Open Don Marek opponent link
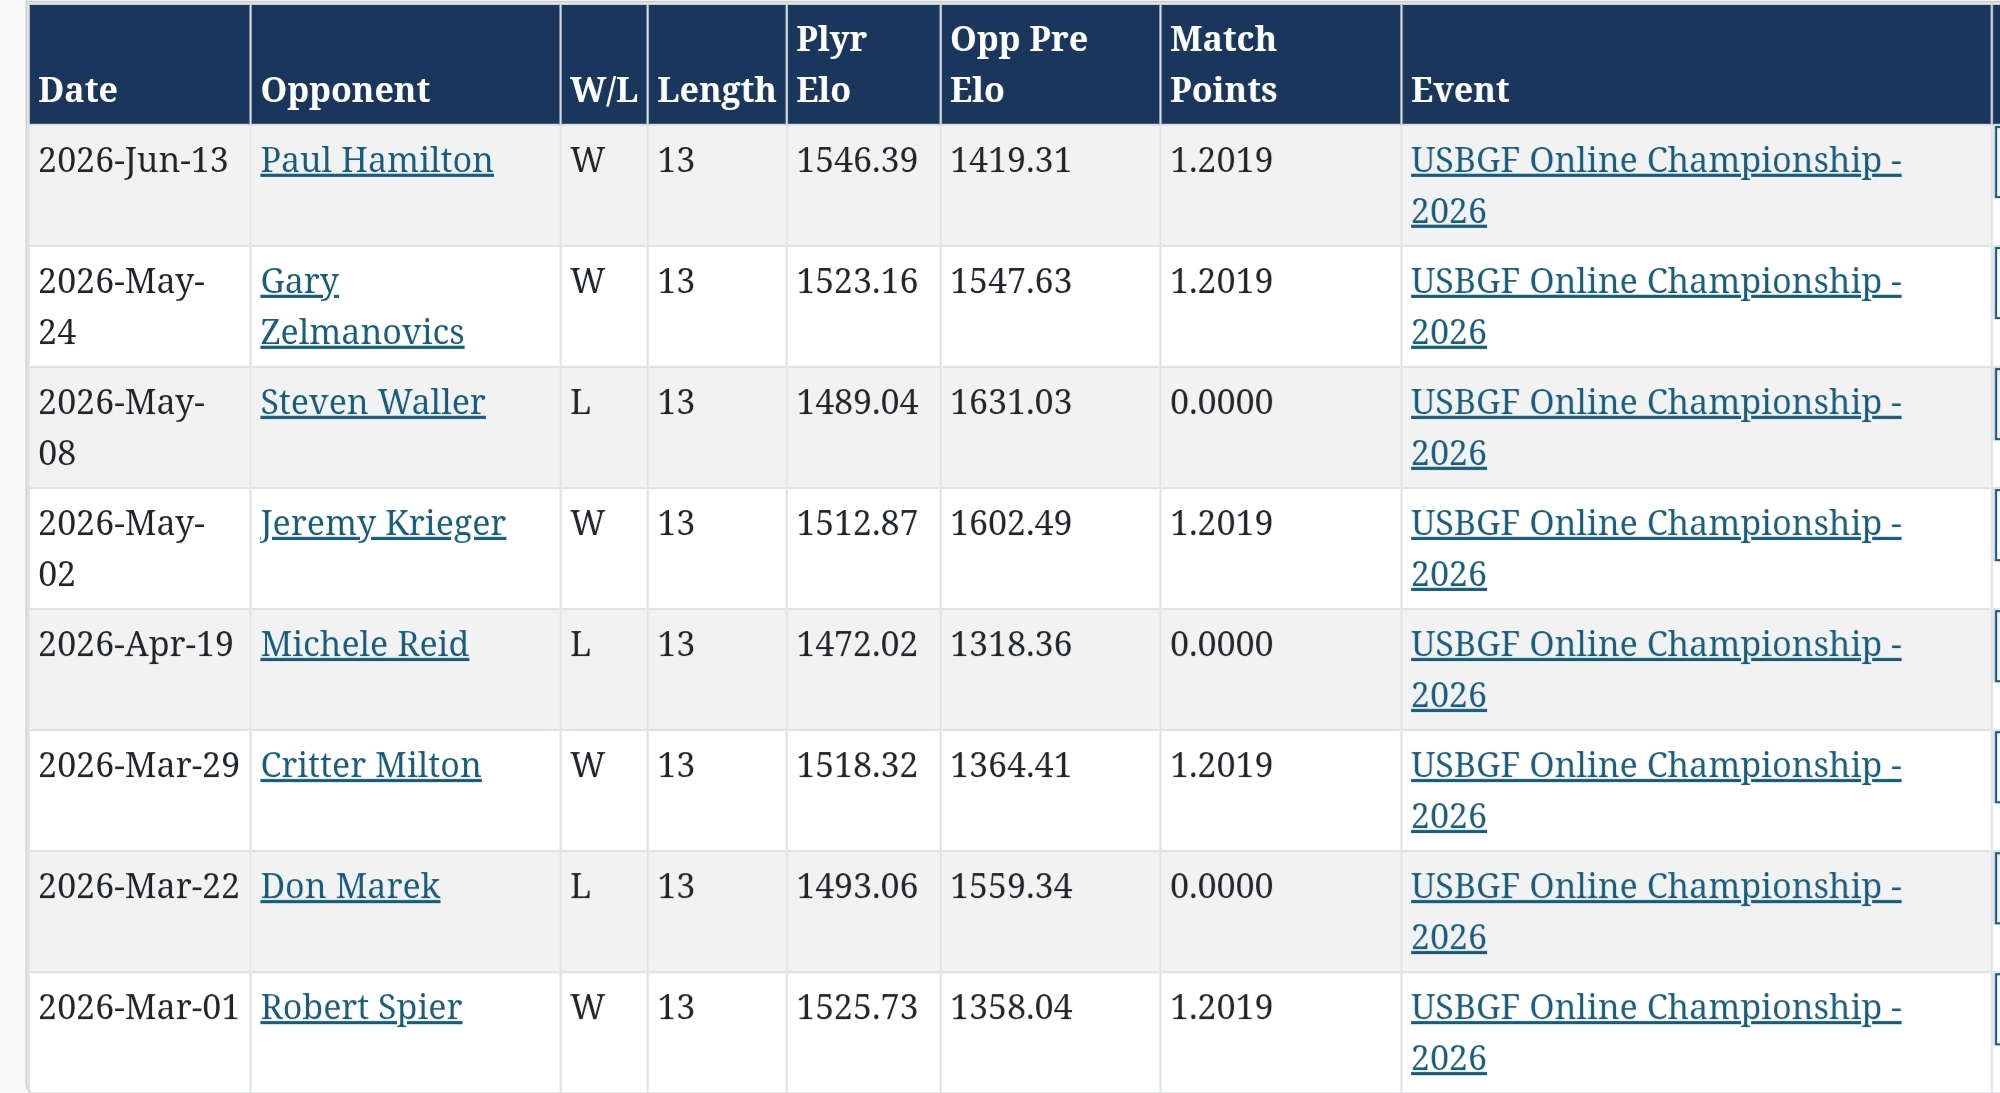Screen dimensions: 2000x1093 tap(350, 886)
